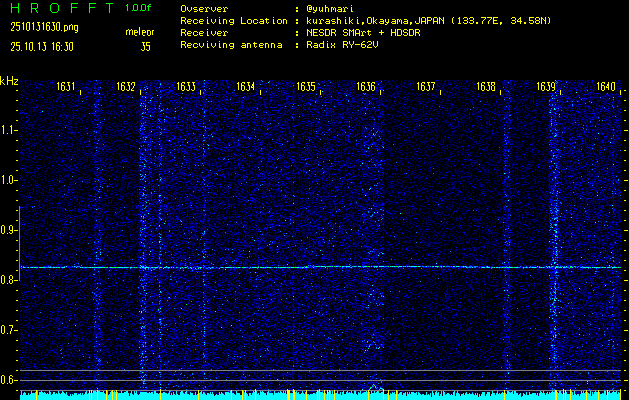
Task: Click the receiver value NESDR SMArt + HDSDR
Action: pyautogui.click(x=363, y=33)
